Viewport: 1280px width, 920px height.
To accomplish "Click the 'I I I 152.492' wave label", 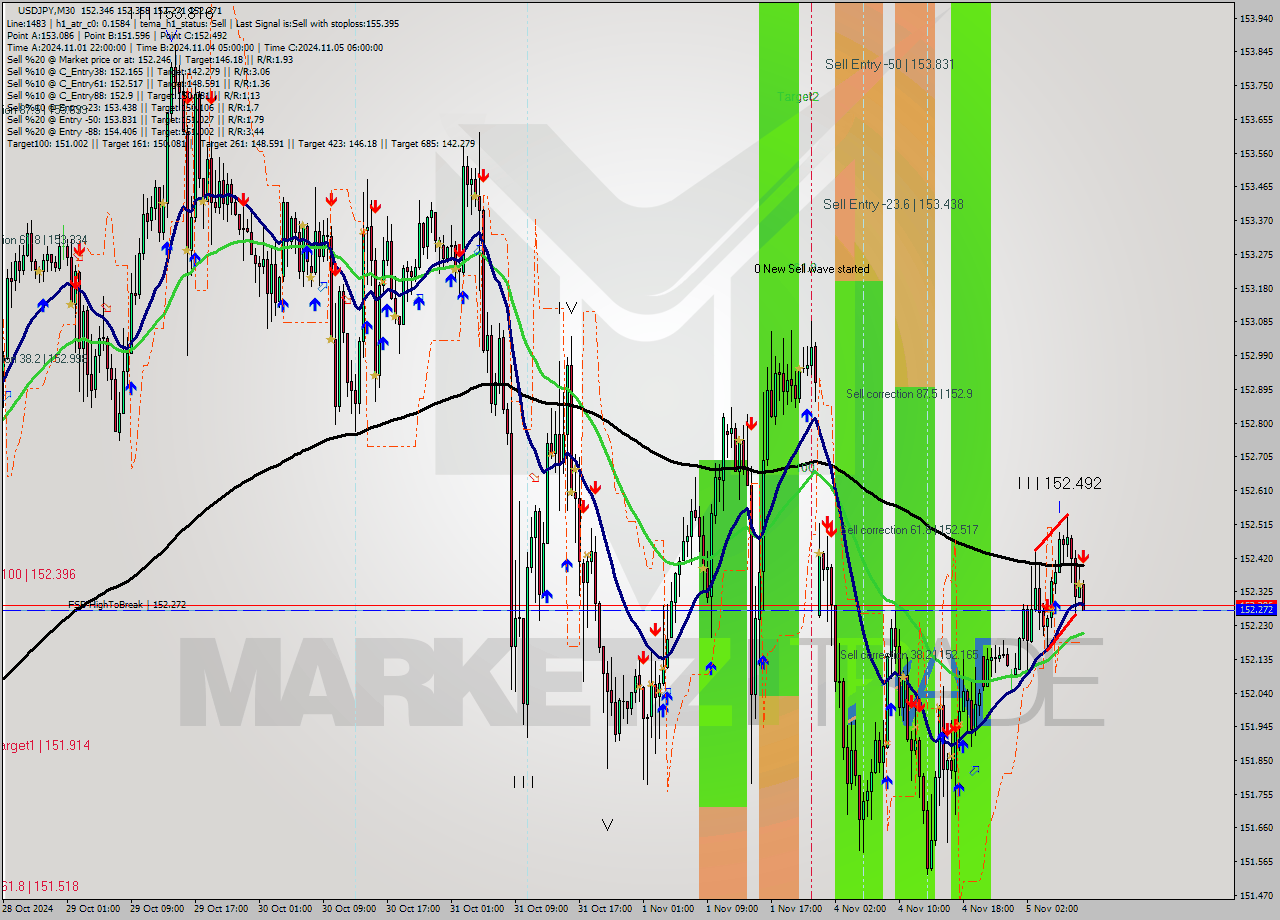I will coord(1059,483).
